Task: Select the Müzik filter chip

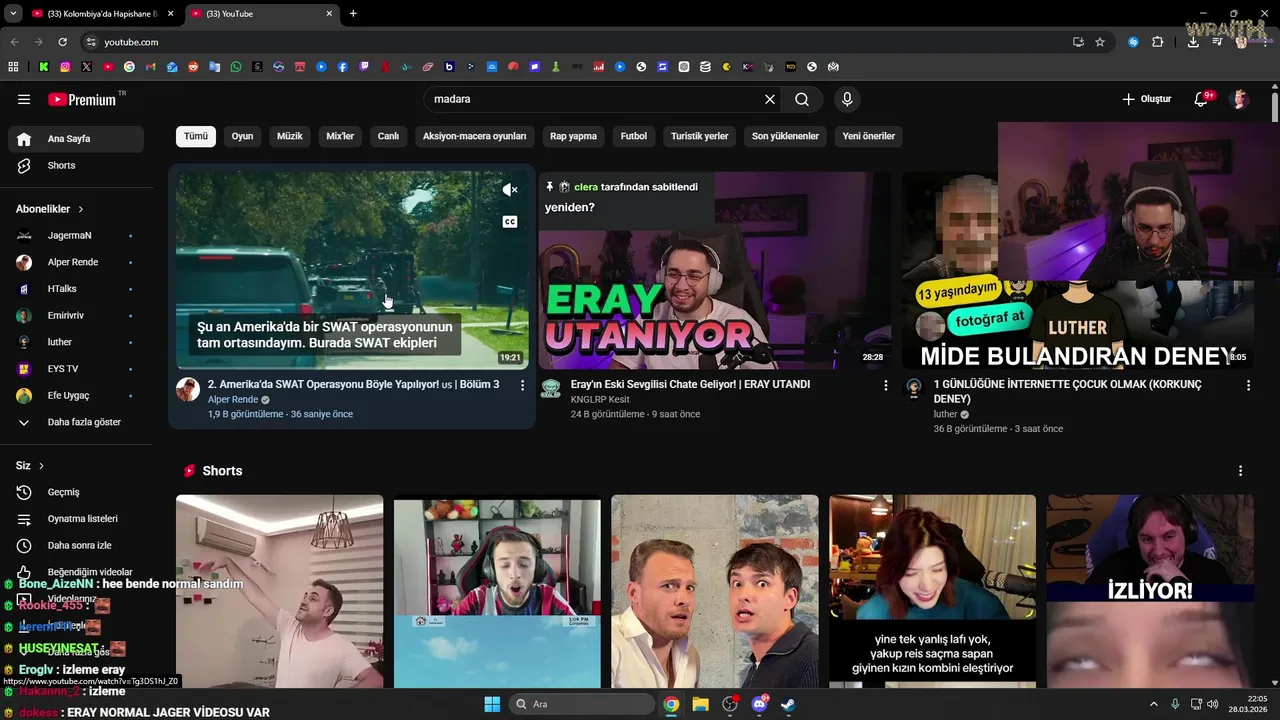Action: (289, 136)
